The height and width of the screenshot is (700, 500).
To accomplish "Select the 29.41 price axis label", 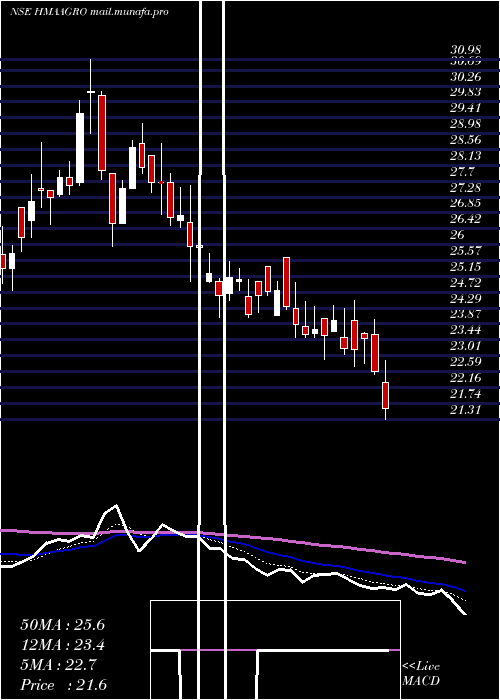I will (x=466, y=108).
